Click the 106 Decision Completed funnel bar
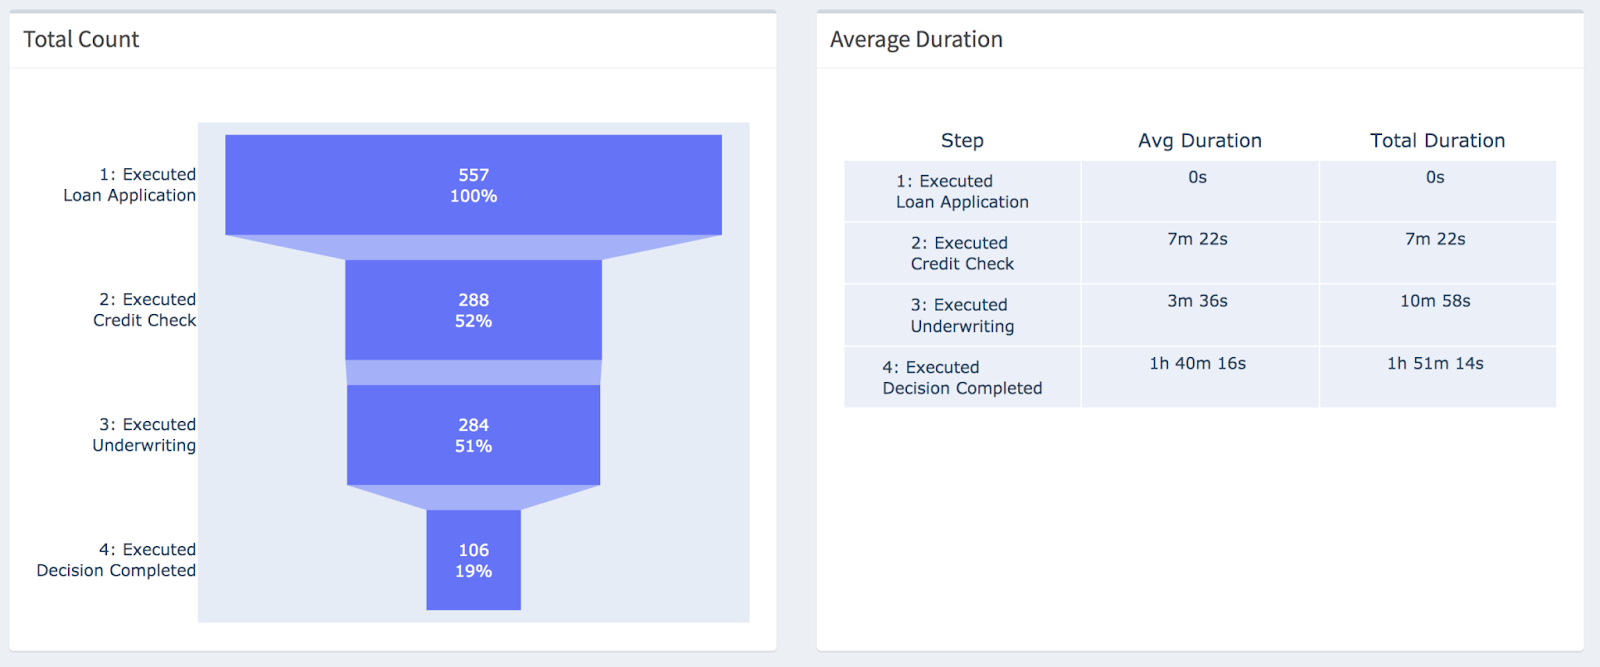This screenshot has width=1600, height=667. 473,560
